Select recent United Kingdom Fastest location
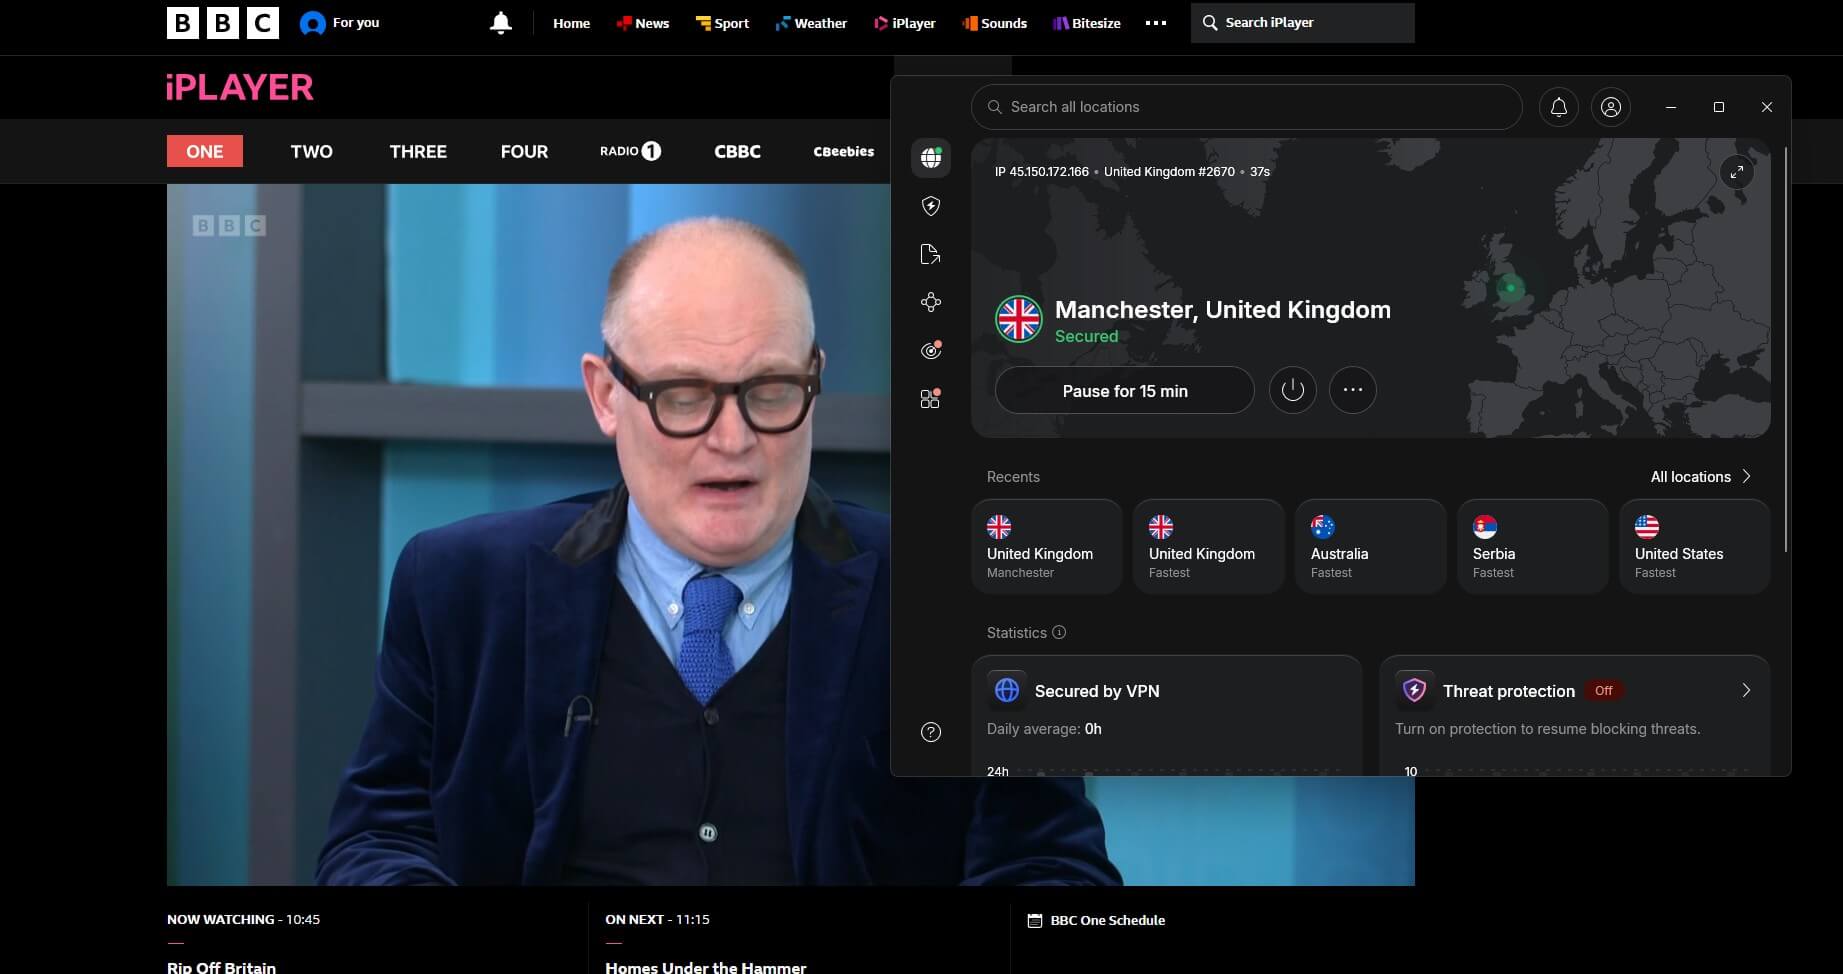The height and width of the screenshot is (974, 1843). [x=1209, y=547]
